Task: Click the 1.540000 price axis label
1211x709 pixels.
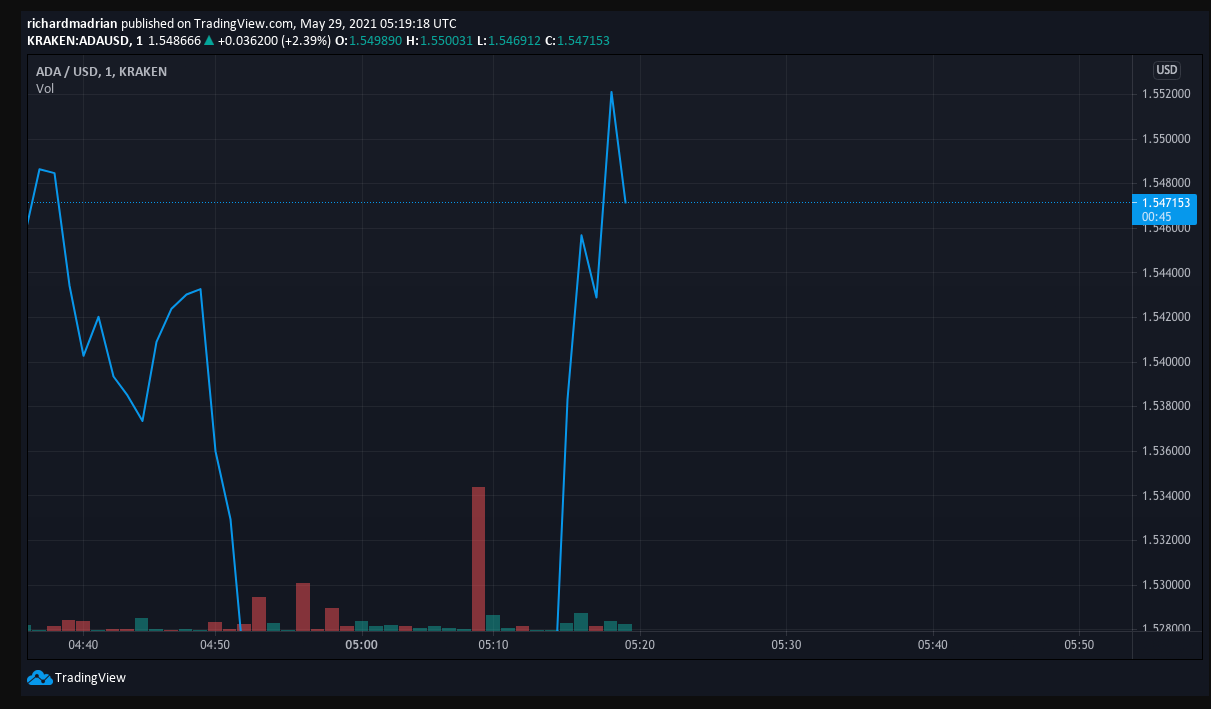Action: [x=1165, y=361]
